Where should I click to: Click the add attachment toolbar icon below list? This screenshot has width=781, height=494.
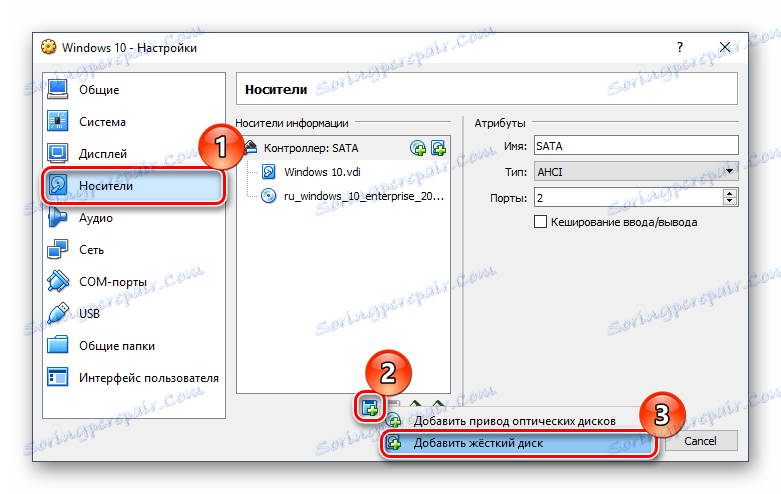[370, 407]
